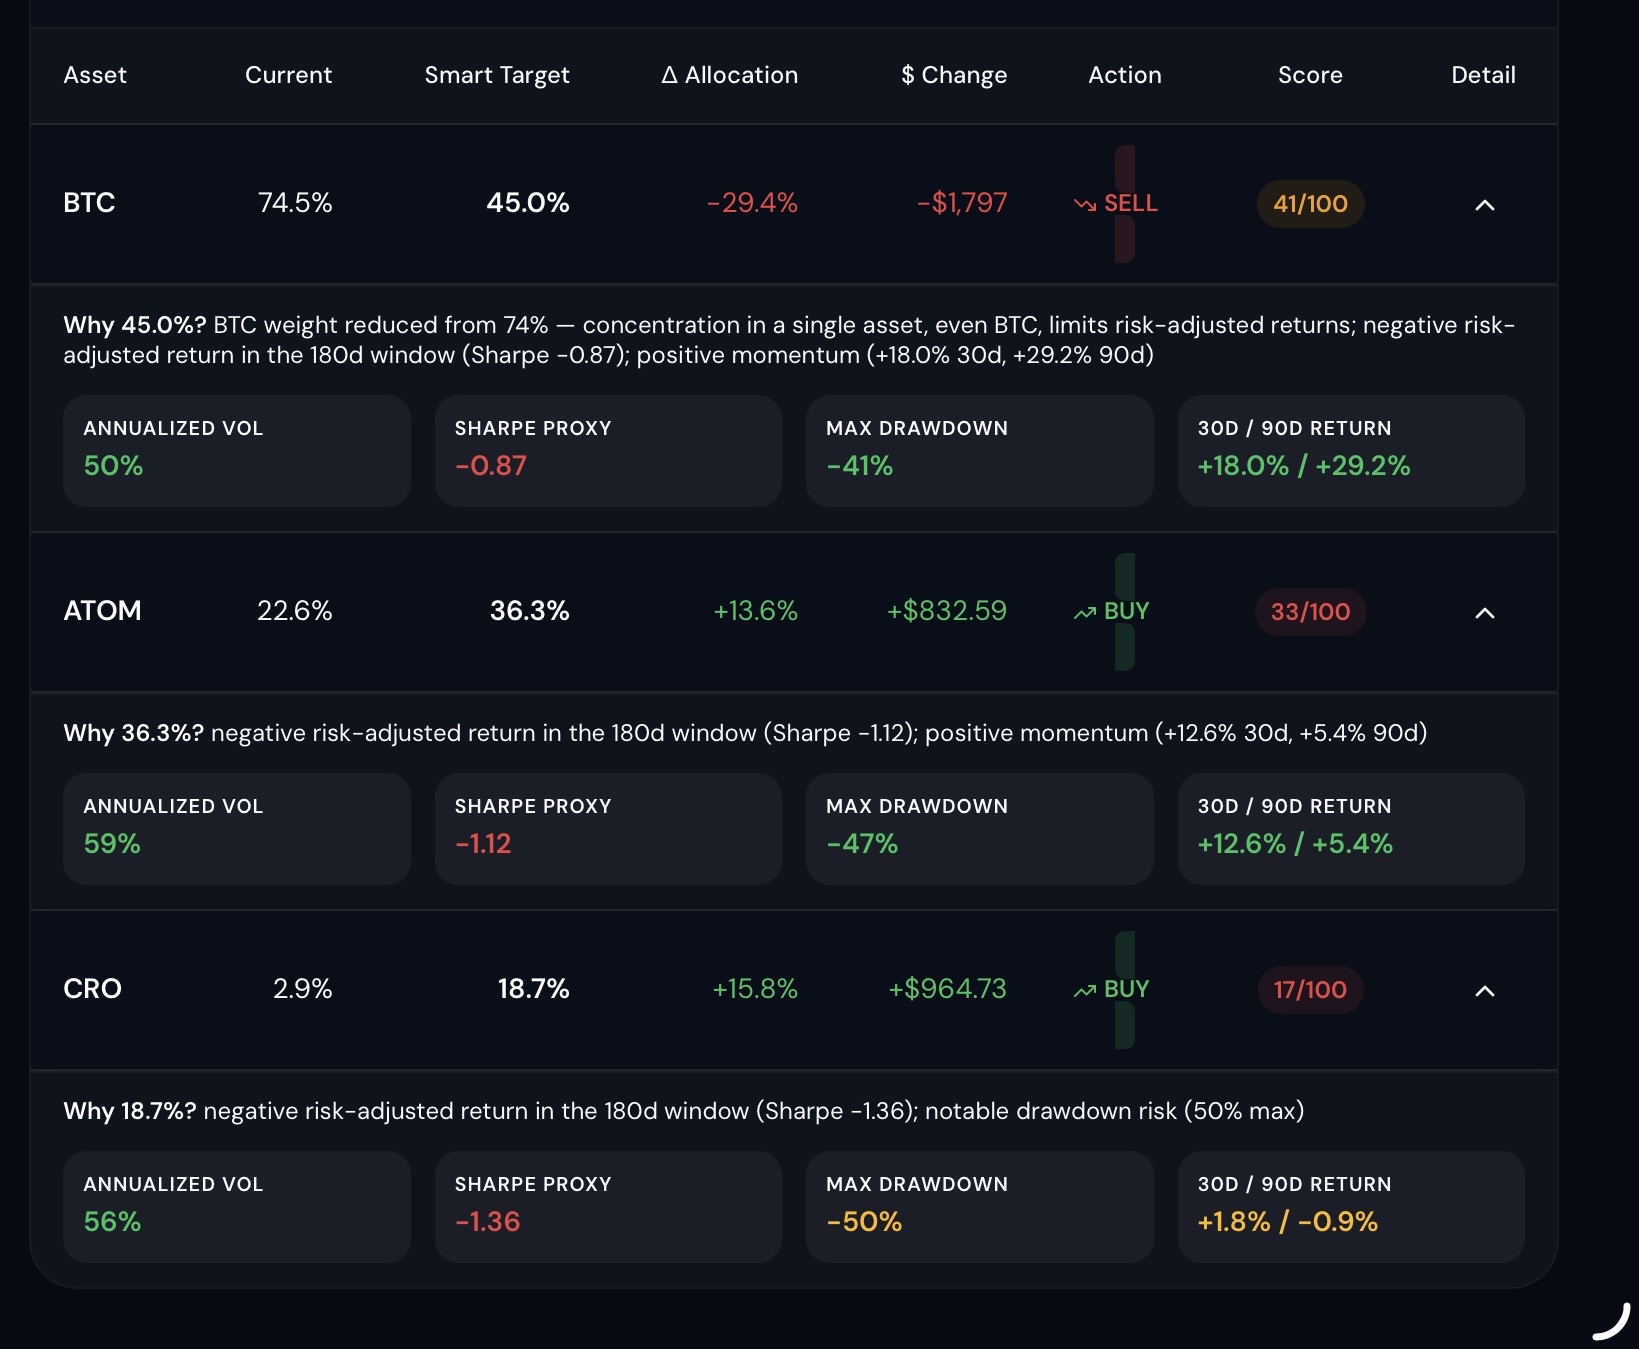Click the $ Change column header
This screenshot has height=1349, width=1639.
pyautogui.click(x=954, y=75)
